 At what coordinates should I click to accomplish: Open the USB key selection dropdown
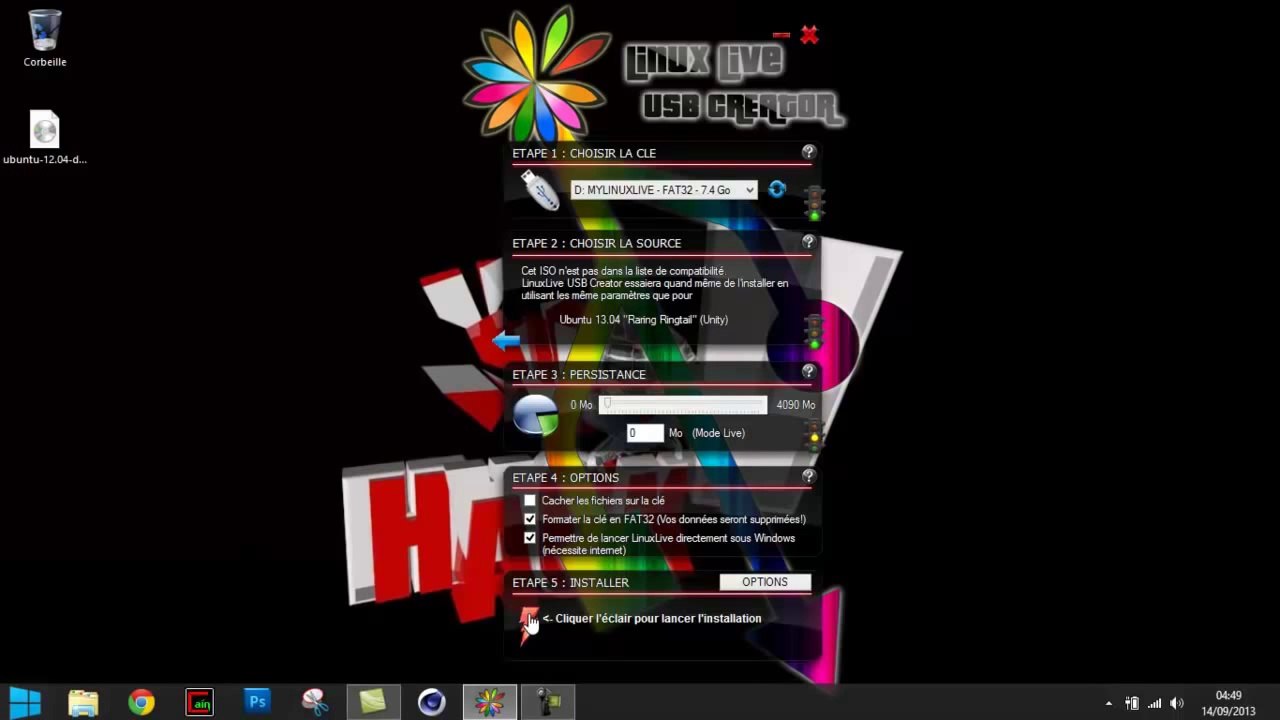tap(664, 190)
